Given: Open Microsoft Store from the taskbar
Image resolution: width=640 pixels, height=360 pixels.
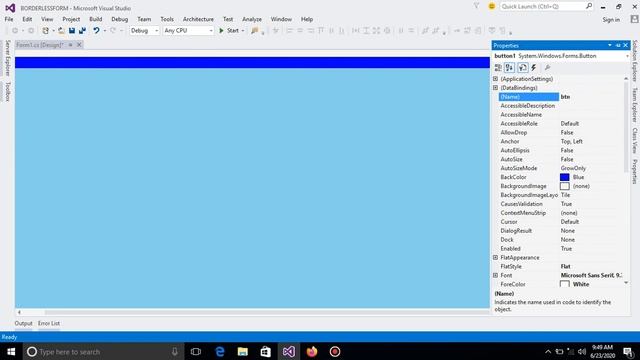Looking at the screenshot, I should click(266, 351).
